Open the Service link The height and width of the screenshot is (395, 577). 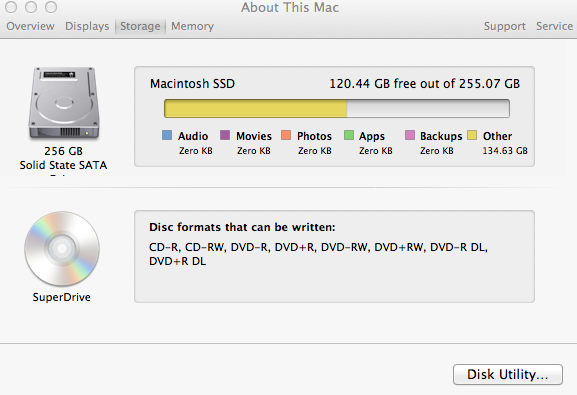point(554,26)
